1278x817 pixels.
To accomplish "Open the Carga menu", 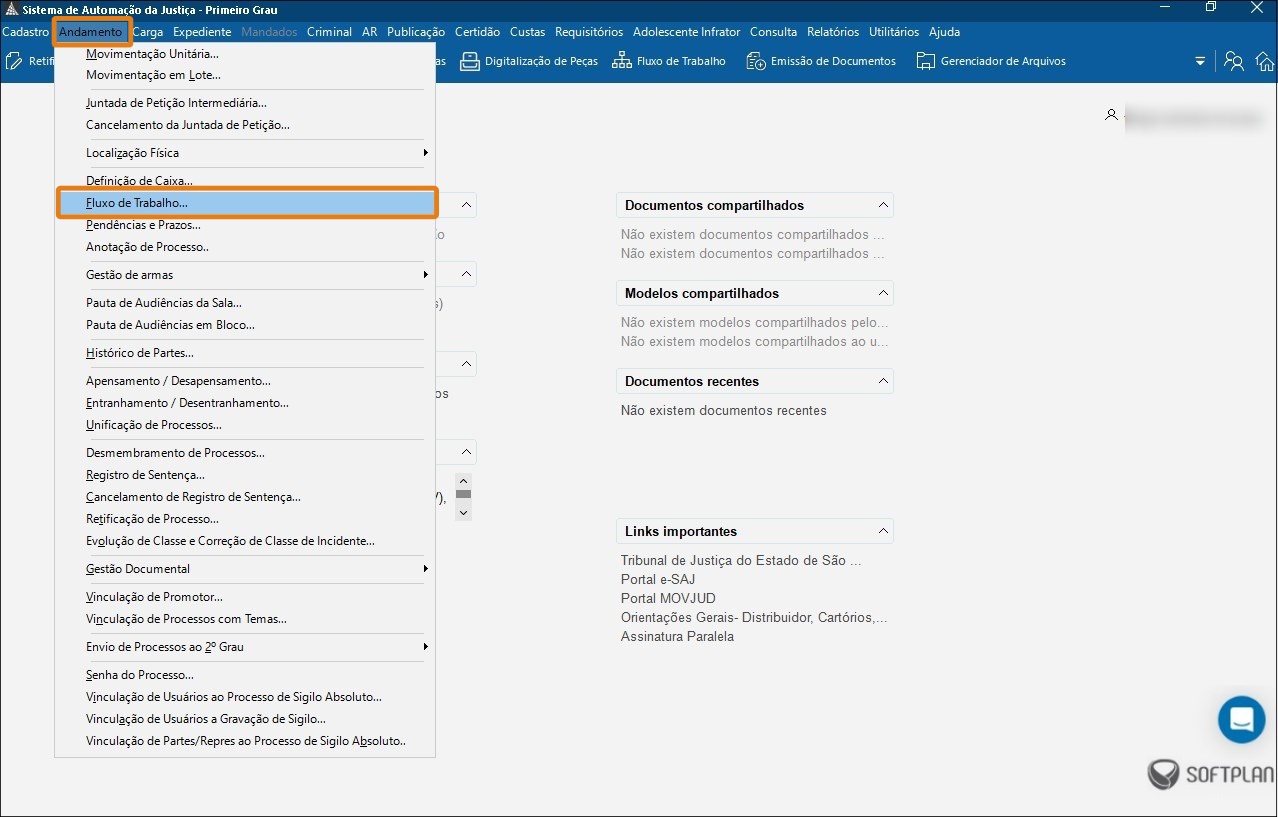I will tap(148, 32).
